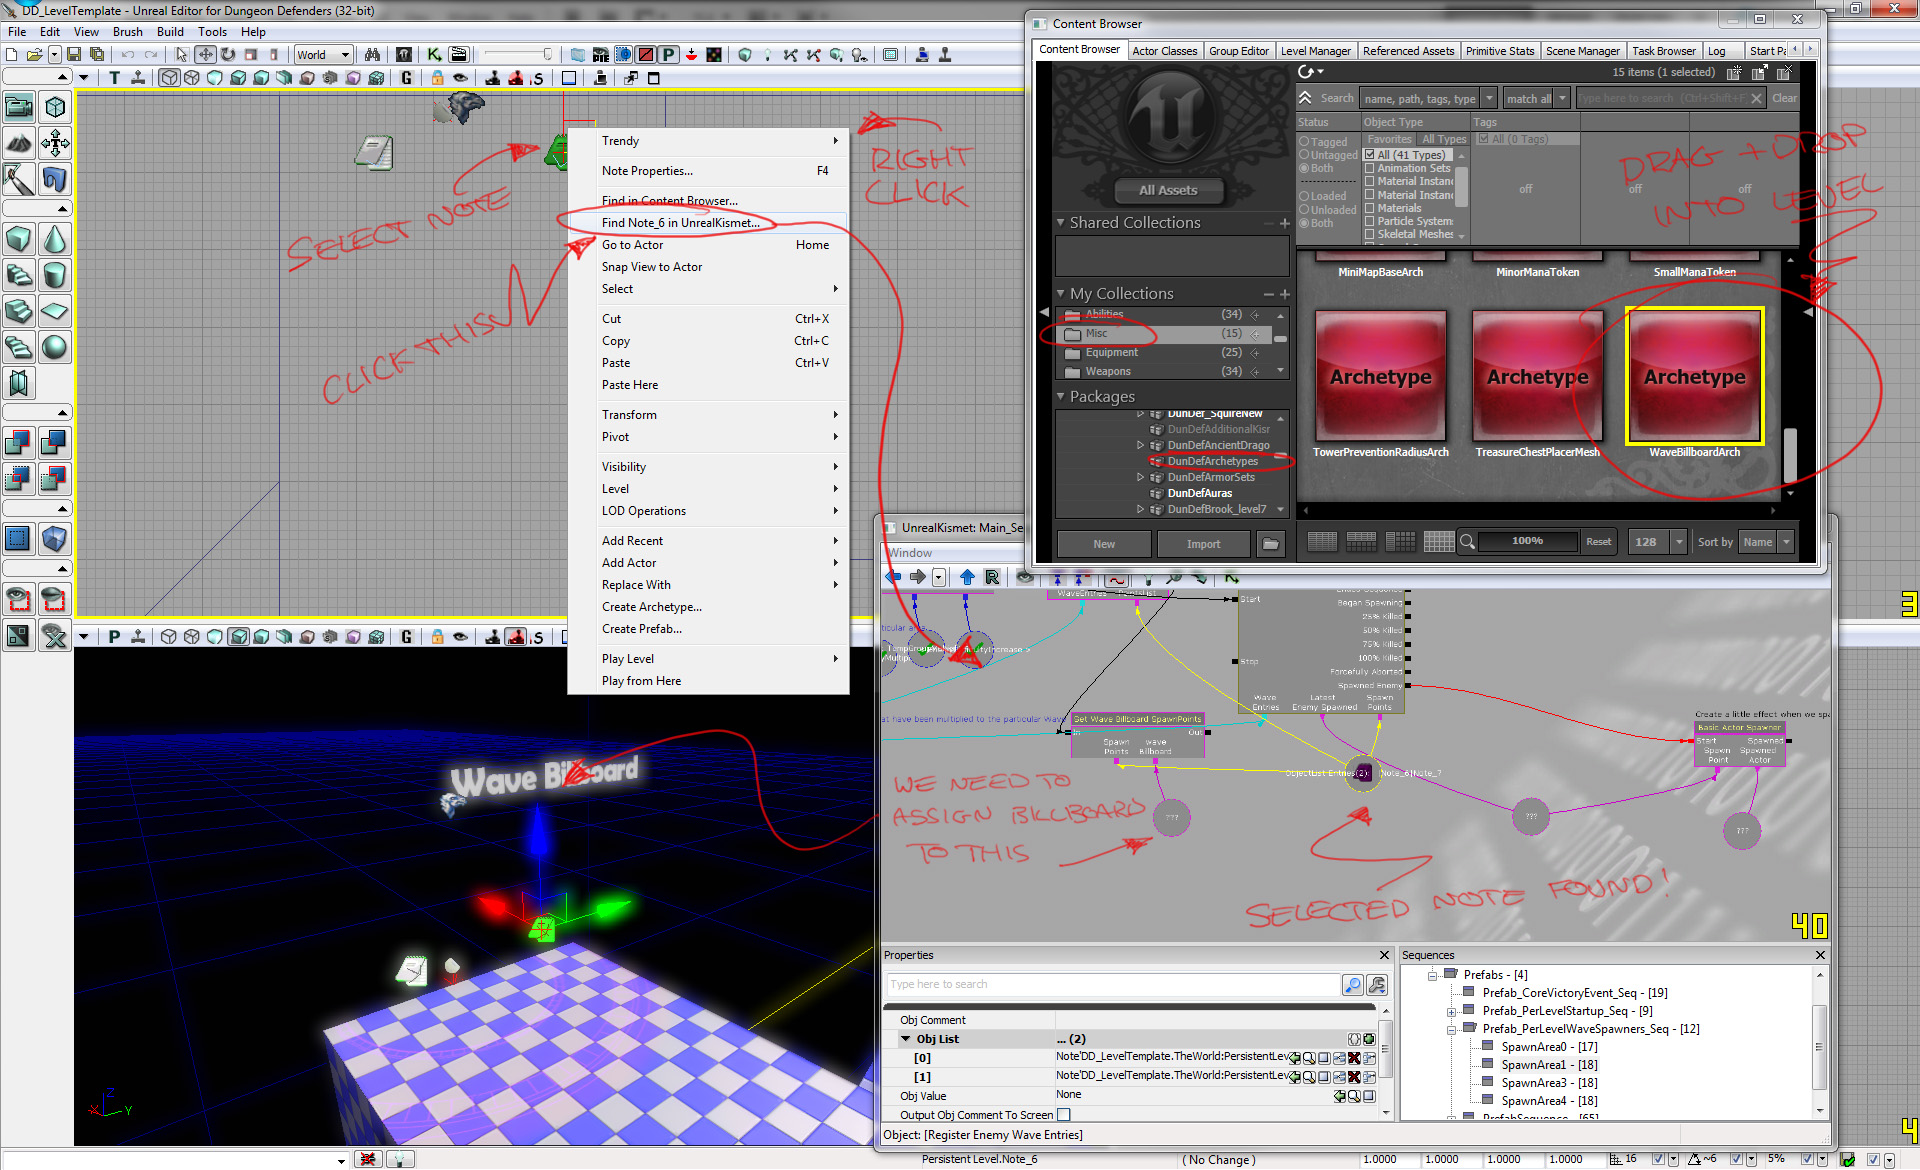Switch to the Scene Manager tab

1582,51
